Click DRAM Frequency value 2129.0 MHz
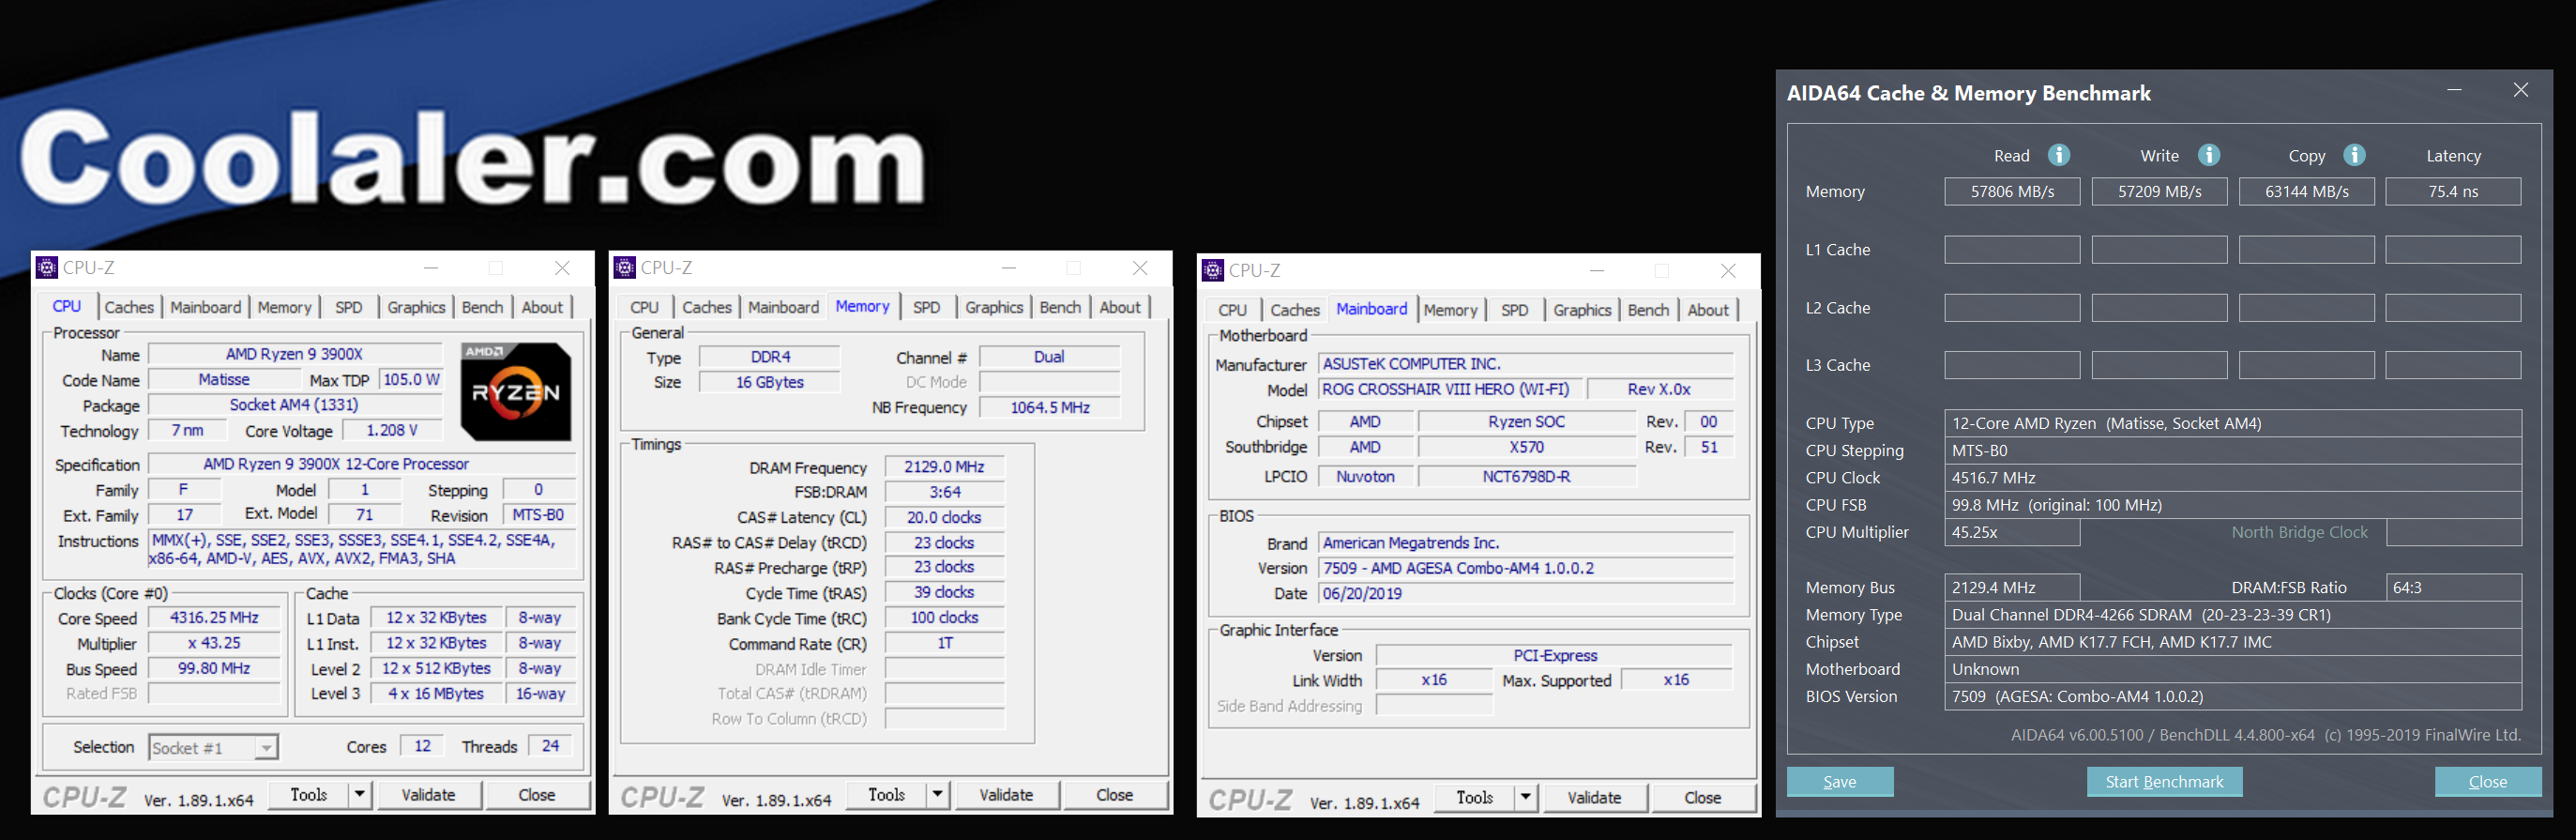The width and height of the screenshot is (2576, 840). pyautogui.click(x=944, y=467)
